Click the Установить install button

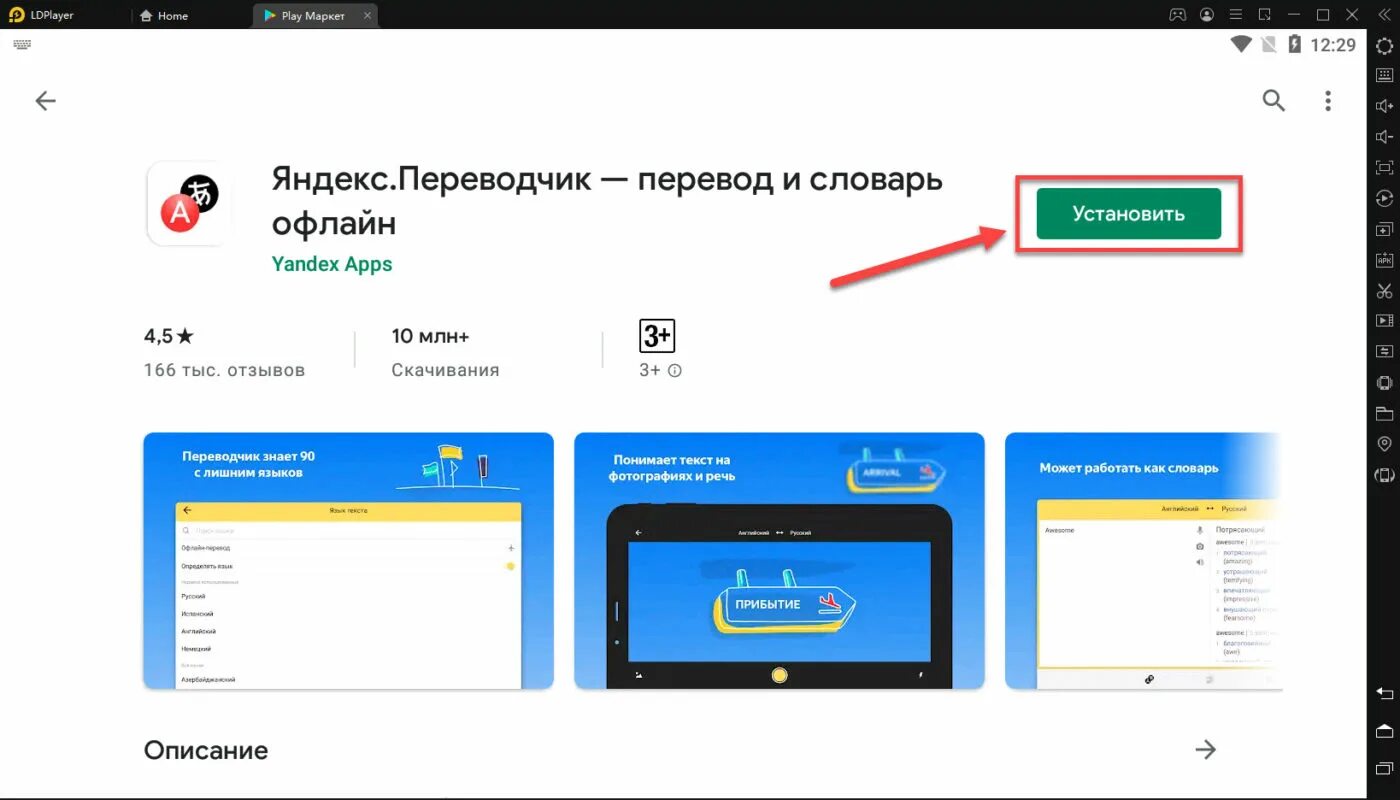[1129, 214]
